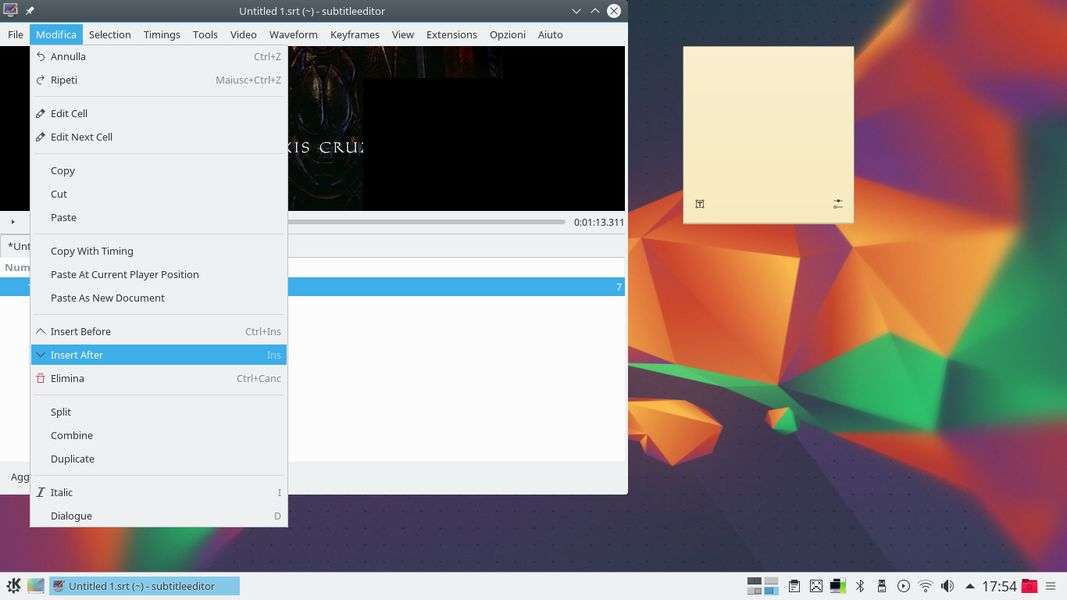The width and height of the screenshot is (1067, 600).
Task: Open the Waveform menu
Action: pos(293,34)
